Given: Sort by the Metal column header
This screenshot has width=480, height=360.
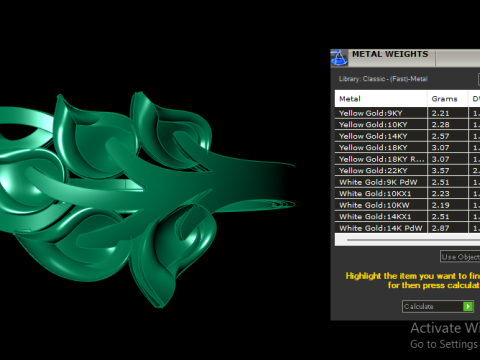Looking at the screenshot, I should 381,99.
